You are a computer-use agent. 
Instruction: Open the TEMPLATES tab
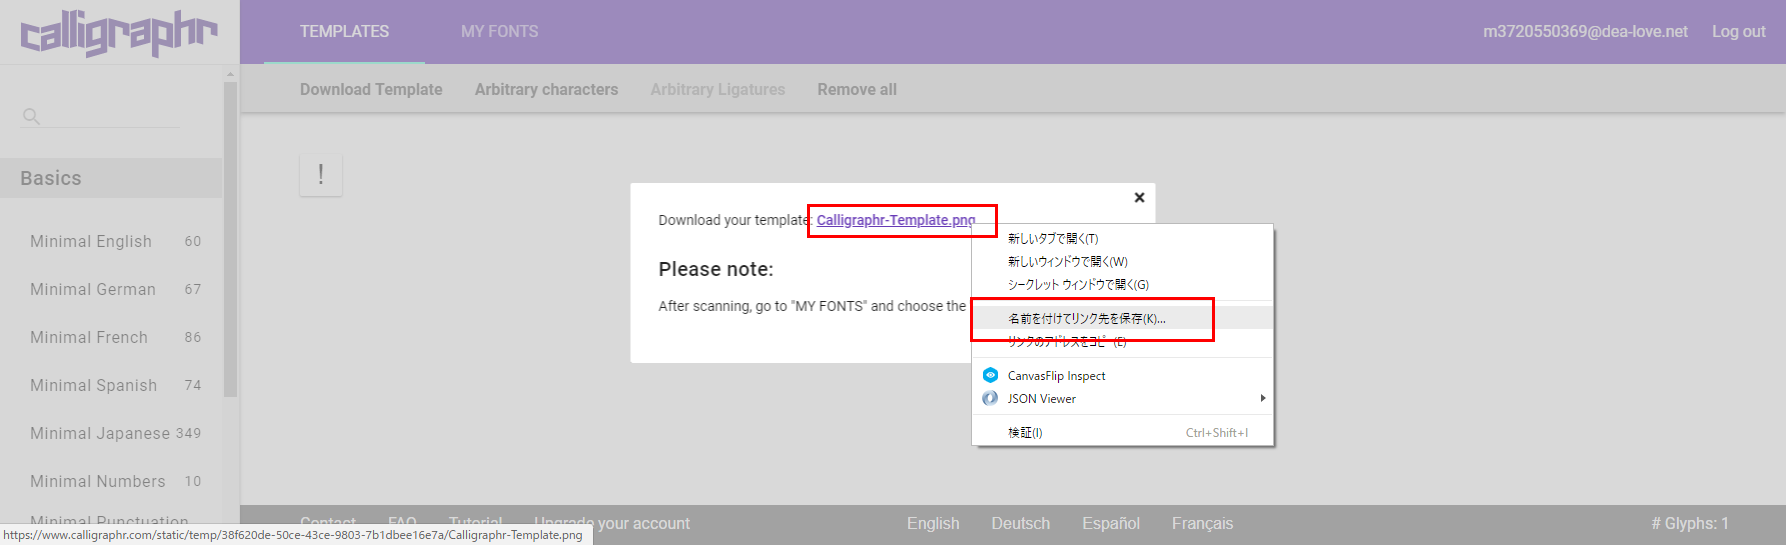click(x=344, y=32)
